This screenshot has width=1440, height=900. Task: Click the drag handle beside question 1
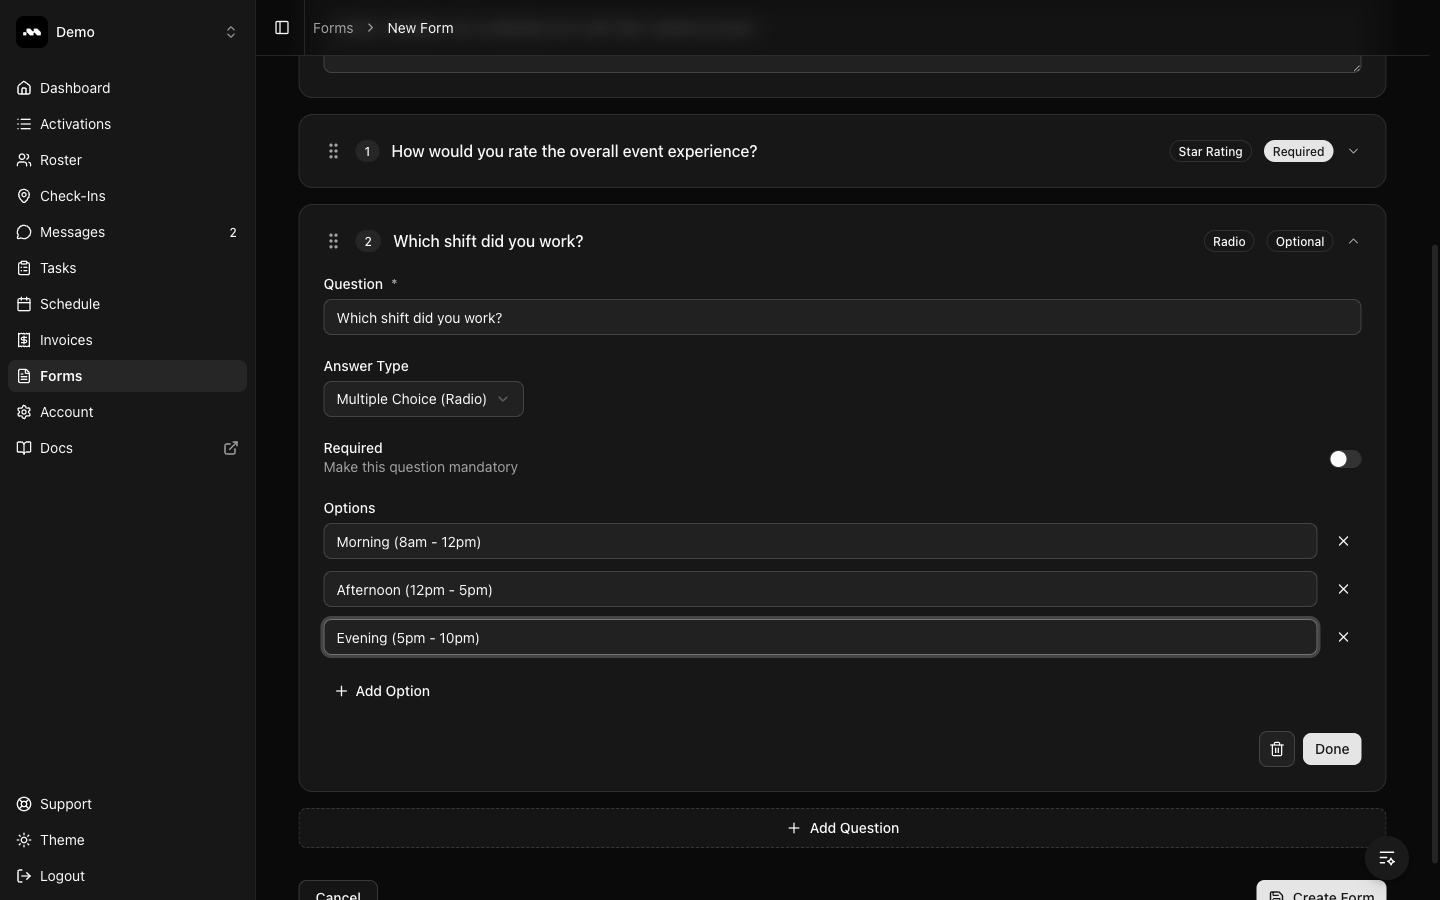click(334, 151)
